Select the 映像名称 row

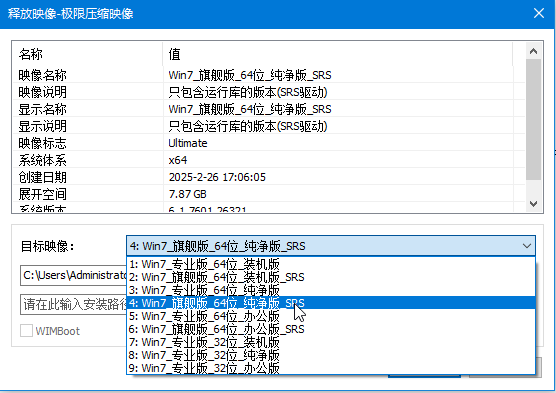[x=269, y=75]
